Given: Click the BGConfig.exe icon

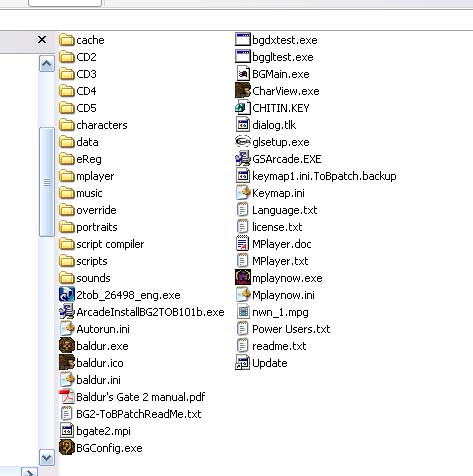Looking at the screenshot, I should tap(67, 448).
